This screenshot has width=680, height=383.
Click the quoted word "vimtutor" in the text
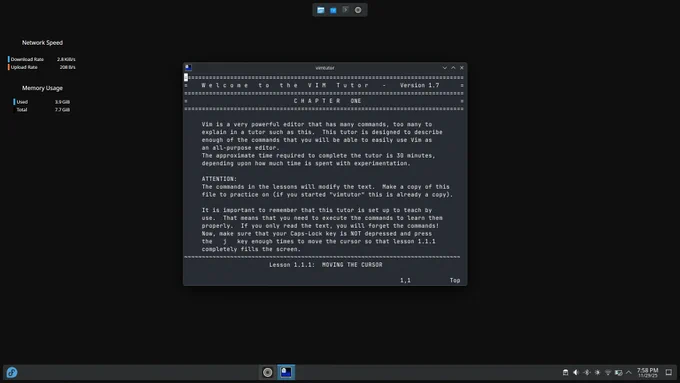pyautogui.click(x=347, y=194)
